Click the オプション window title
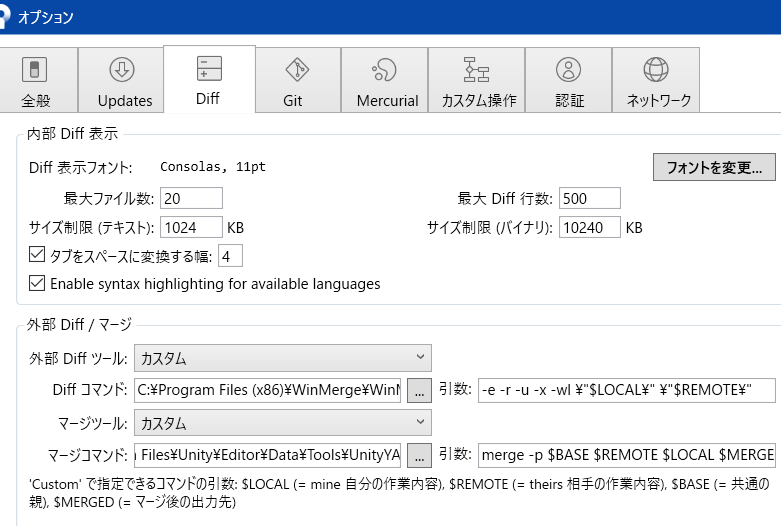 coord(46,17)
